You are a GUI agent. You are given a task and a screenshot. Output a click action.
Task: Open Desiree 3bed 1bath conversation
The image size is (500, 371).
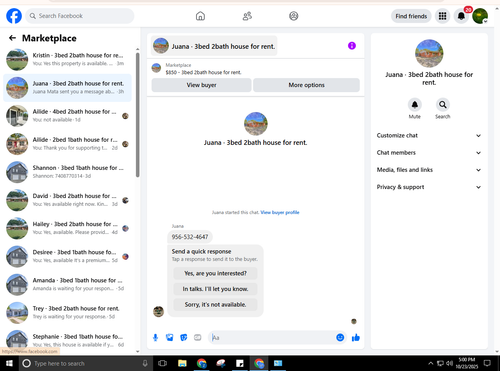(x=67, y=256)
